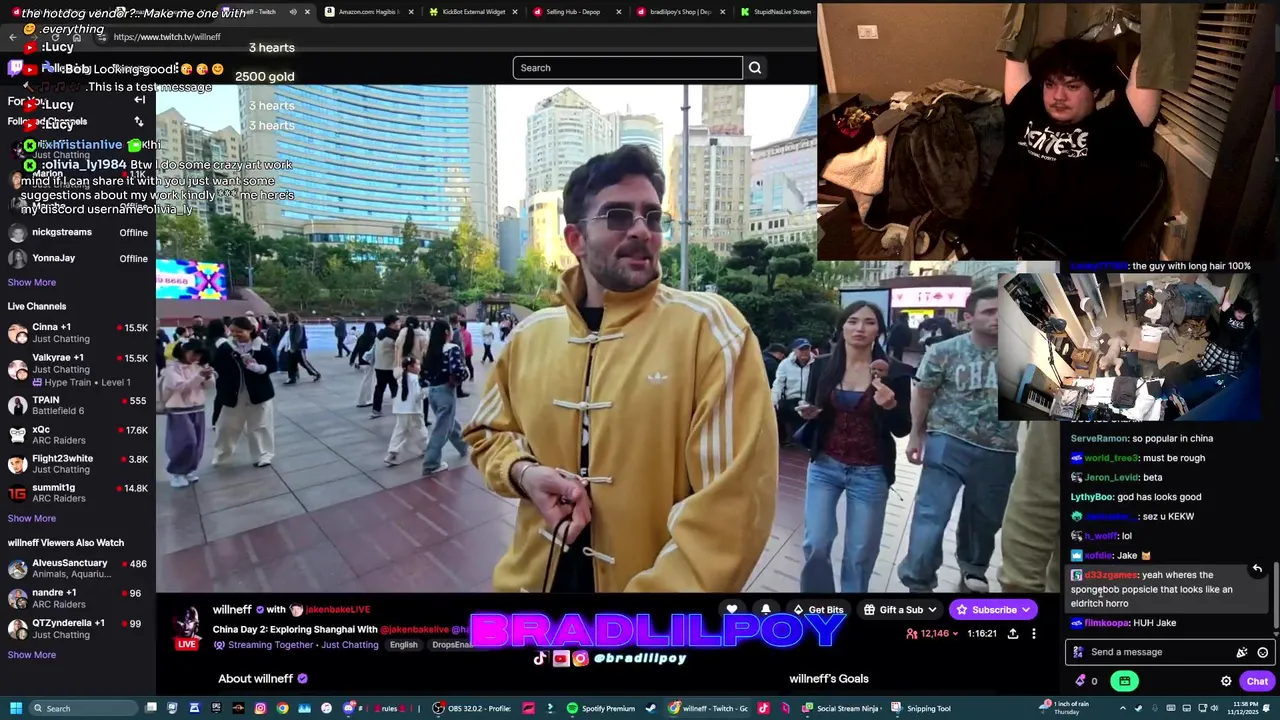
Task: Open the viewer count 12,146 dropdown
Action: [x=932, y=633]
